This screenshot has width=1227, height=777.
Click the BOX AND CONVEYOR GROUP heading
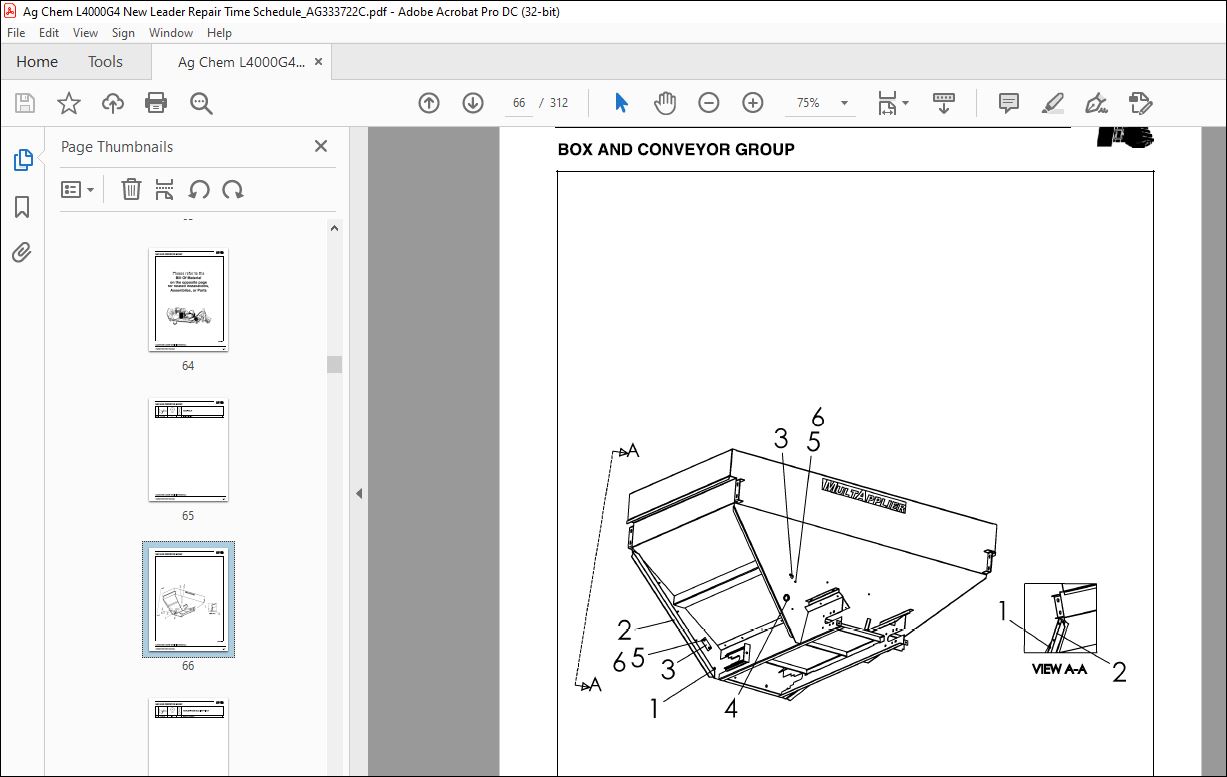(x=676, y=150)
